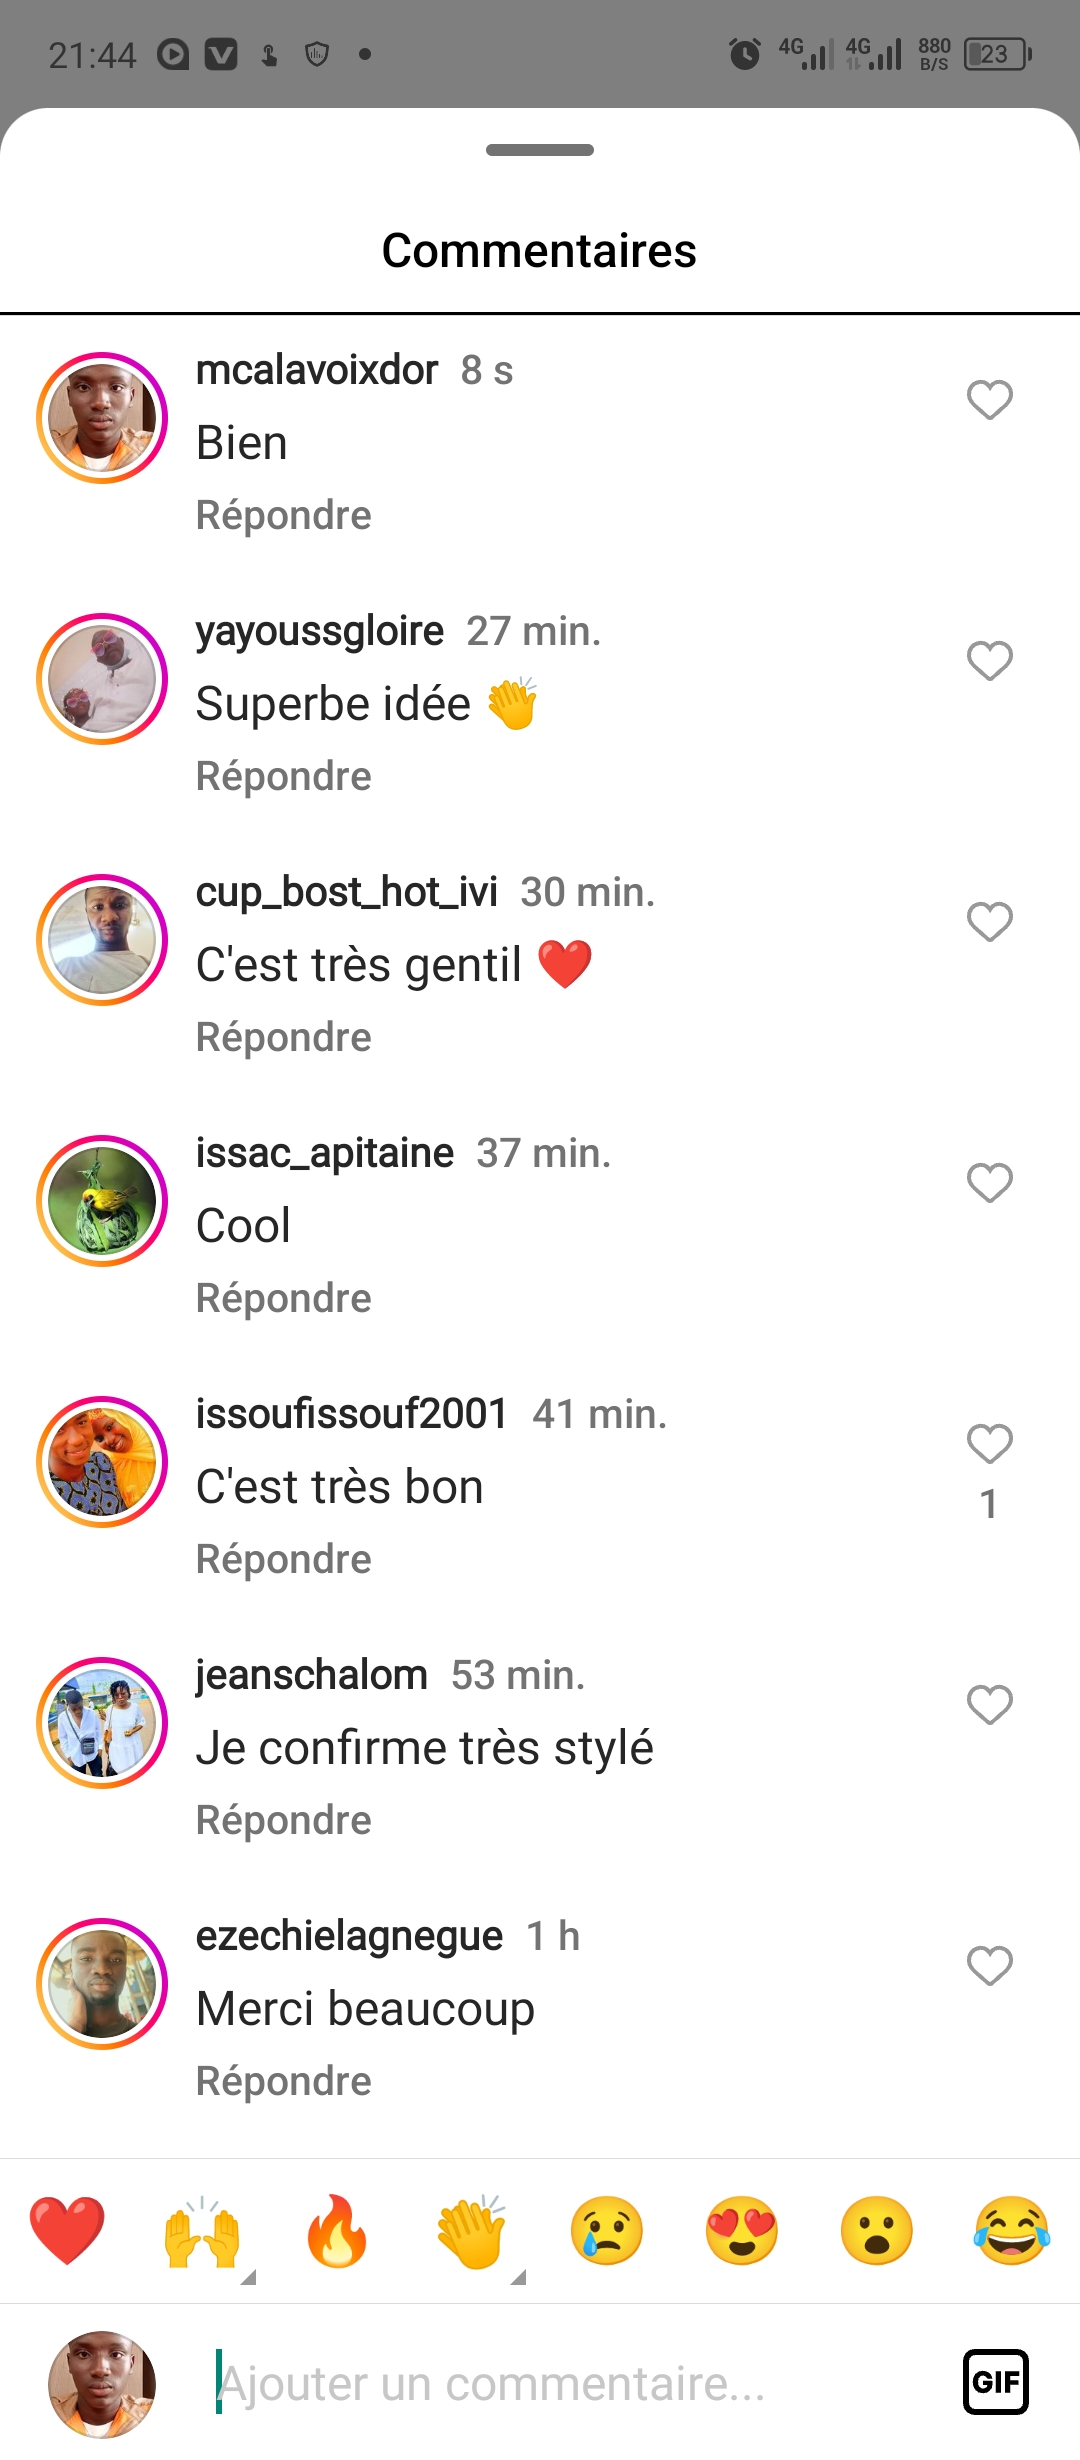Insert laughing tears emoji
The image size is (1080, 2460).
[1012, 2230]
